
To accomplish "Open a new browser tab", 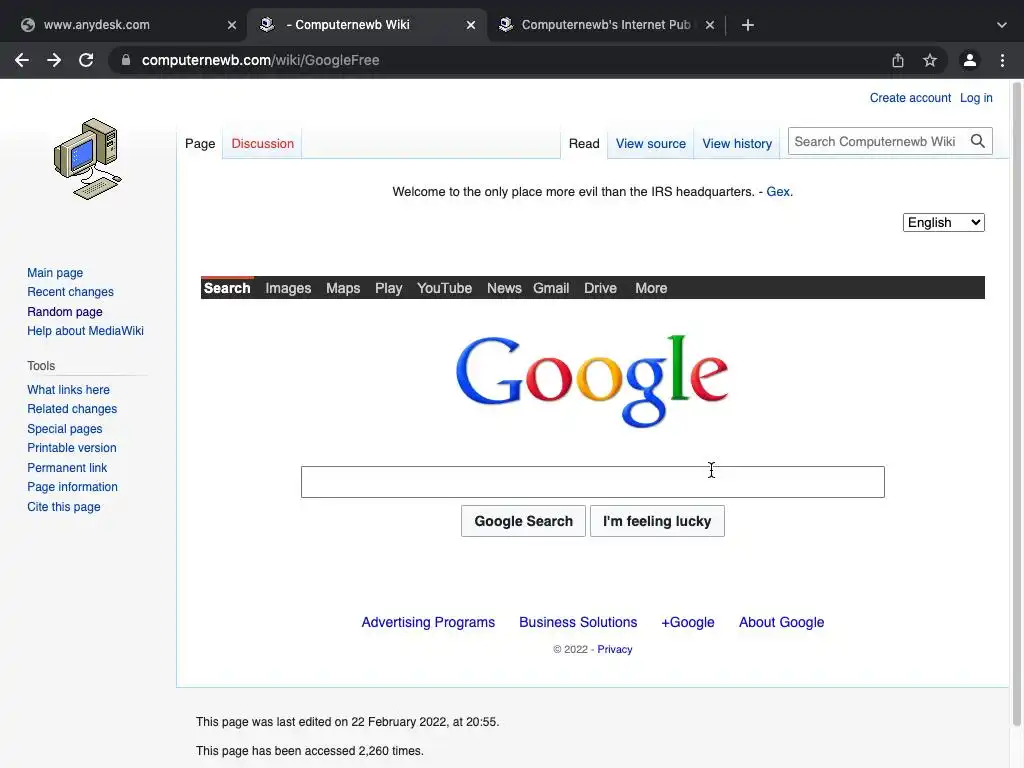I will pos(748,25).
